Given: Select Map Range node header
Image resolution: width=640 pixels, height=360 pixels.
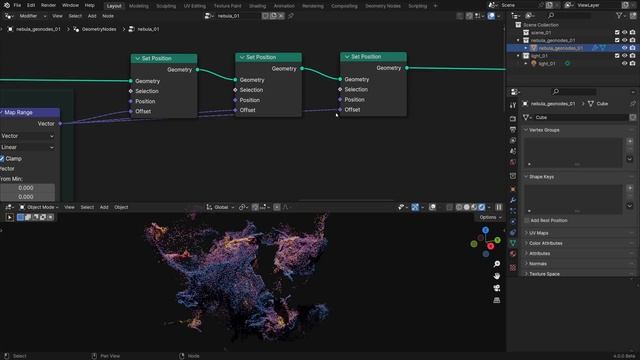Looking at the screenshot, I should [29, 112].
